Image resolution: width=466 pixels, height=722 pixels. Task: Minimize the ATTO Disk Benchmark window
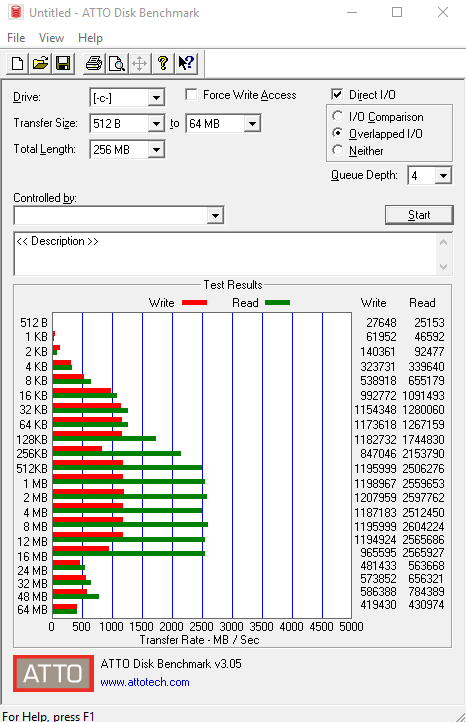[x=352, y=12]
